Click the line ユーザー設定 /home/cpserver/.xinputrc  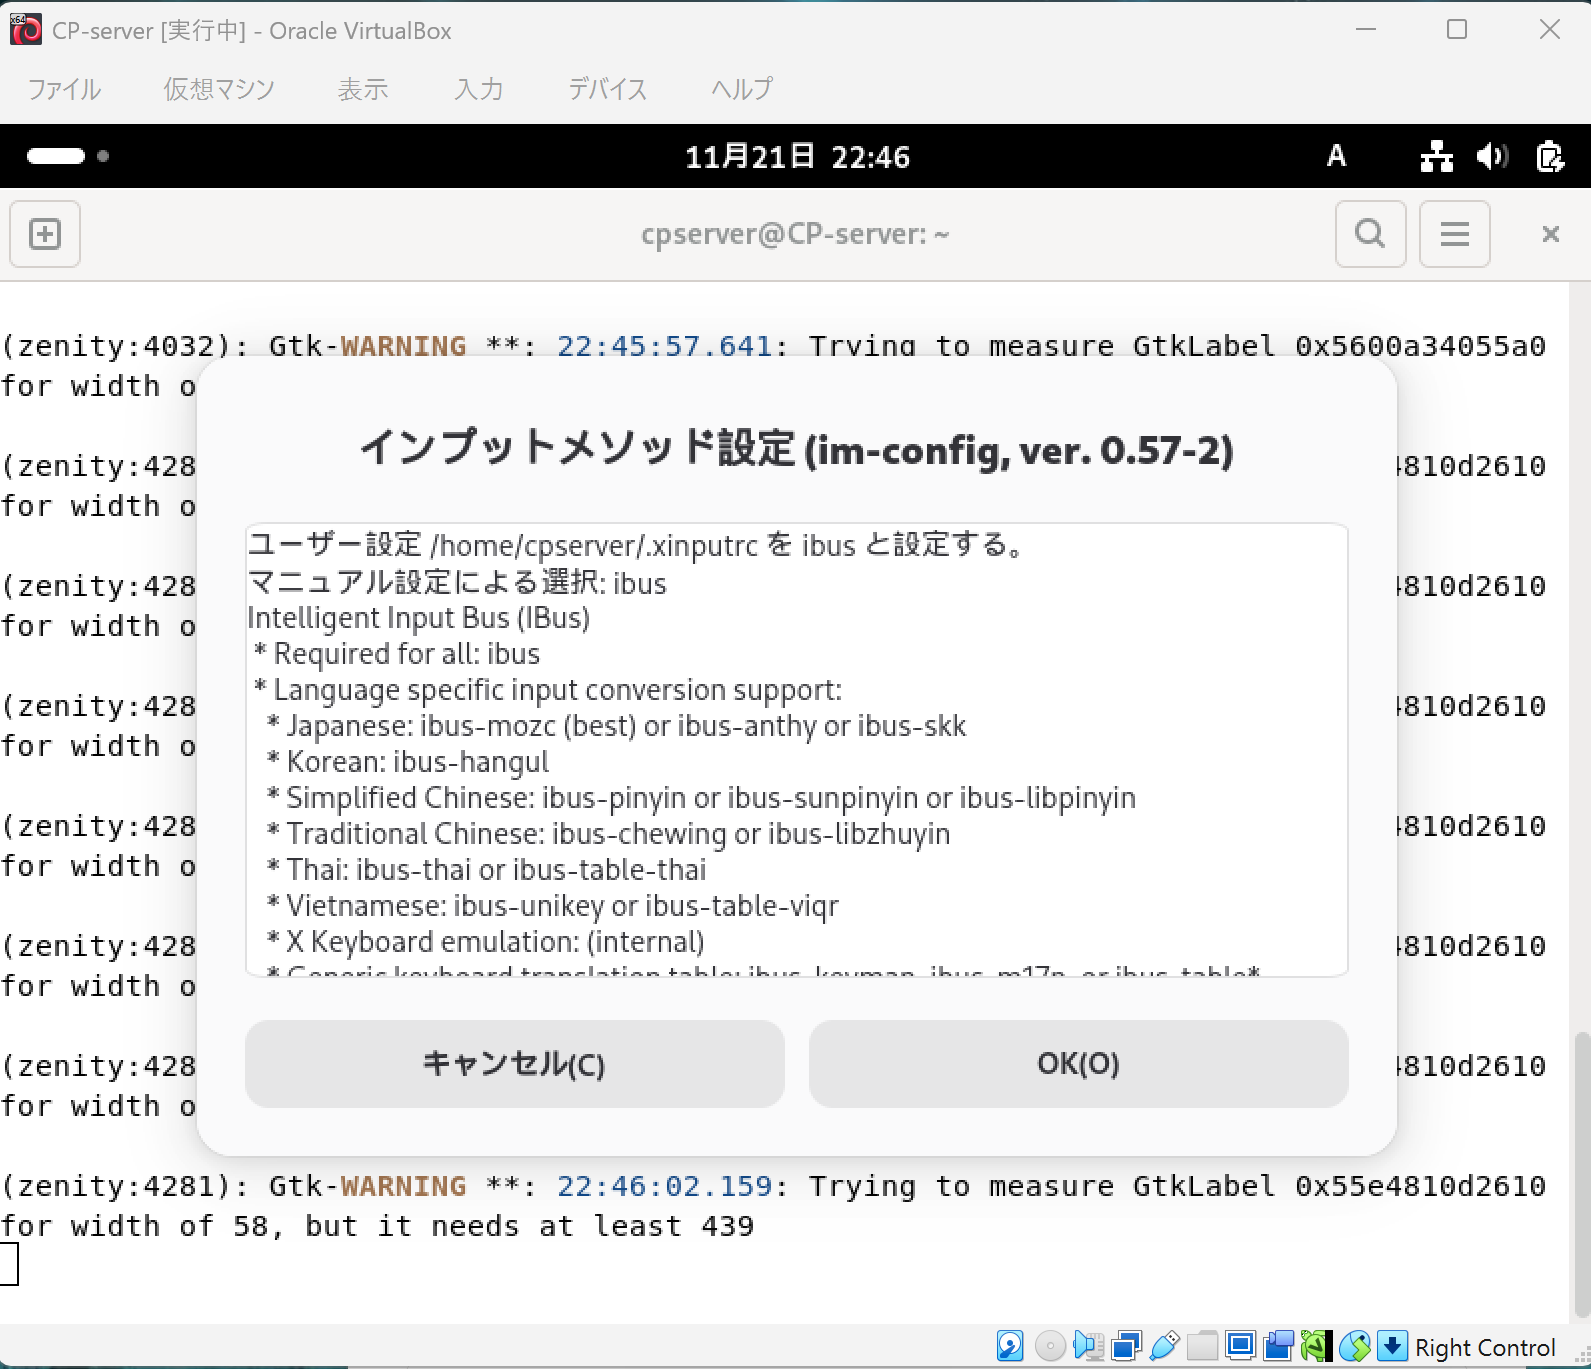click(638, 545)
